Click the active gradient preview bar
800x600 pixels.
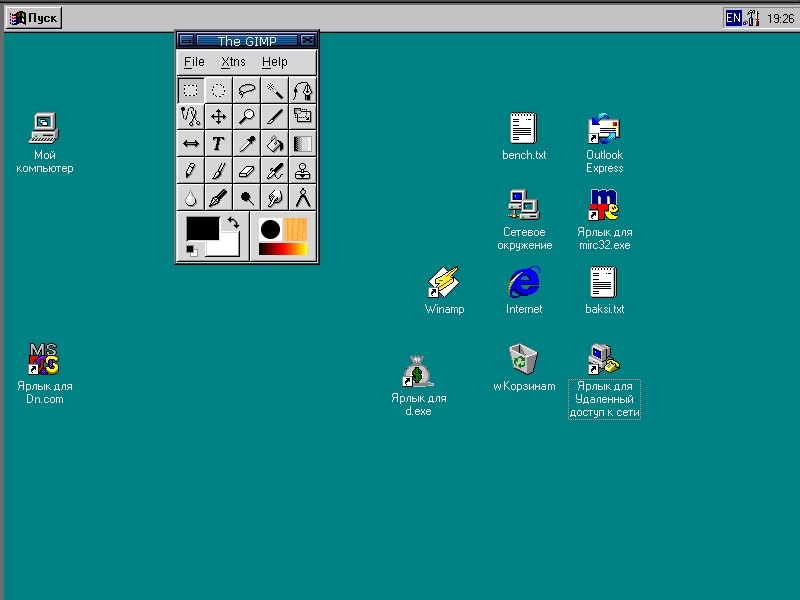point(282,249)
